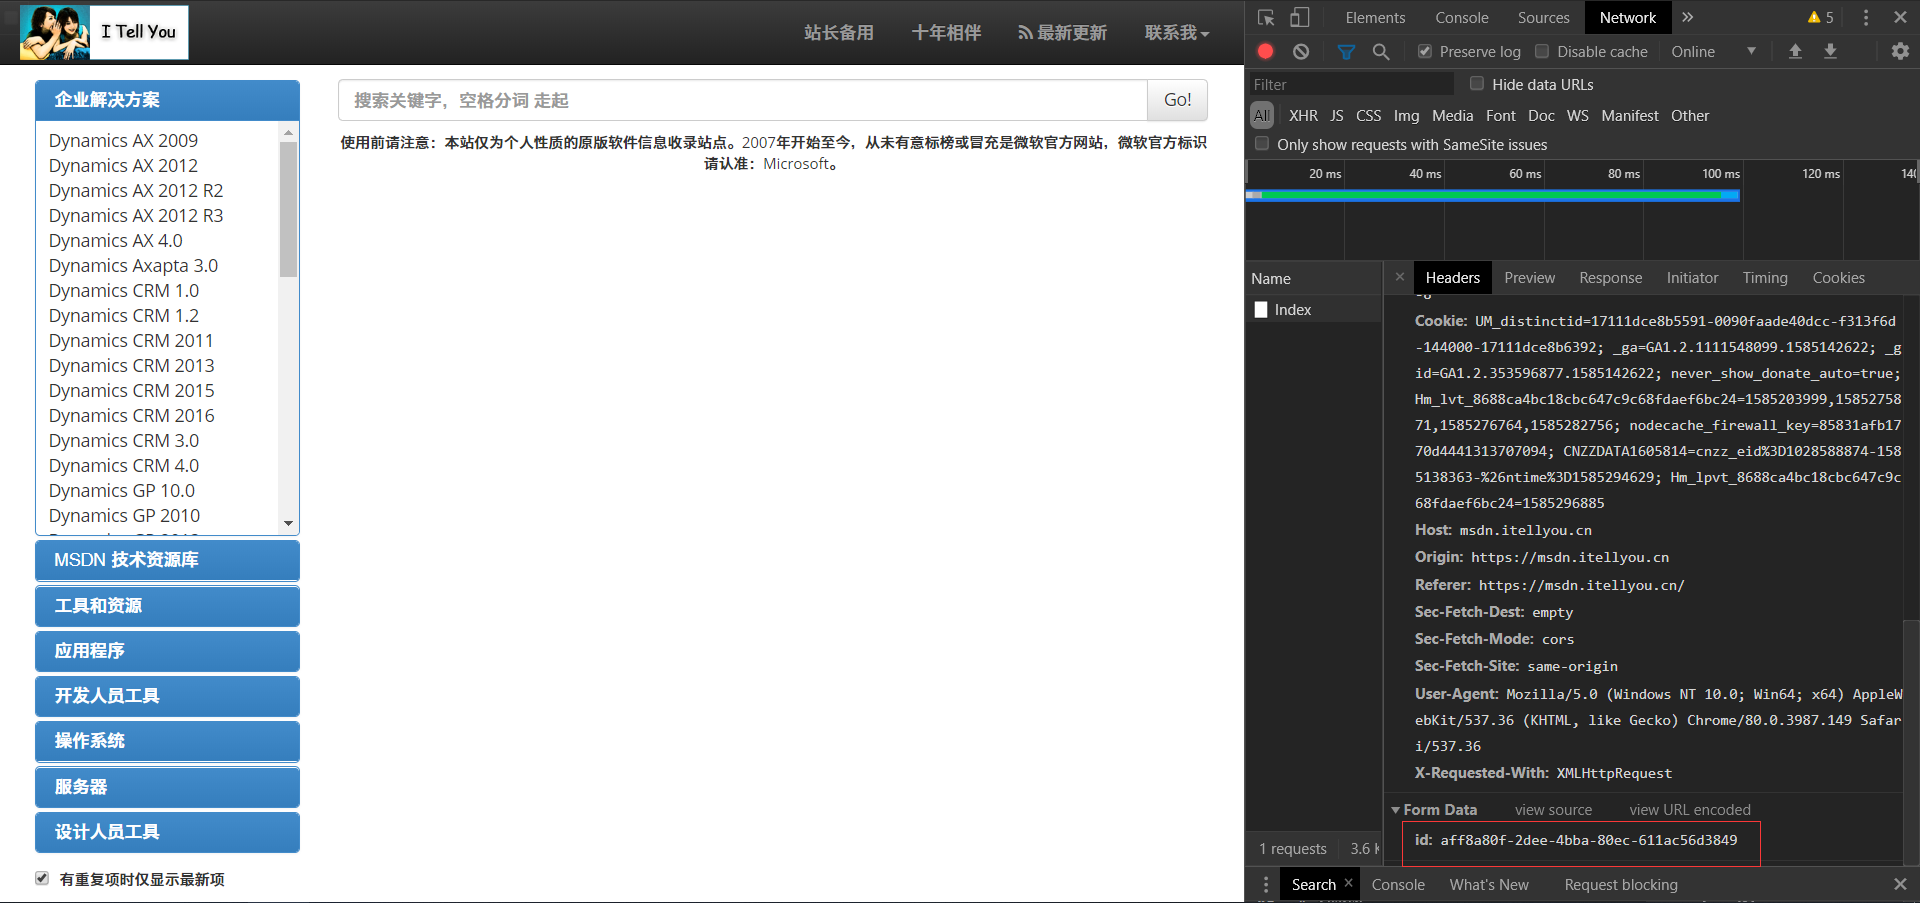Select Dynamics CRM 2016 in the list
This screenshot has width=1920, height=903.
[131, 415]
